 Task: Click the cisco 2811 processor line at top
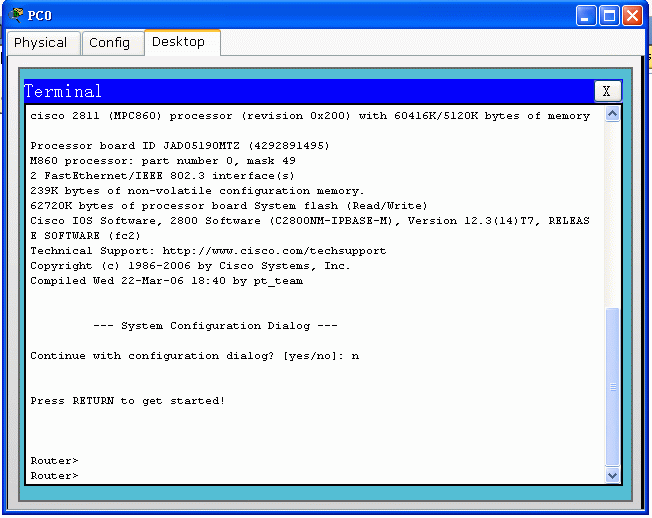click(309, 116)
